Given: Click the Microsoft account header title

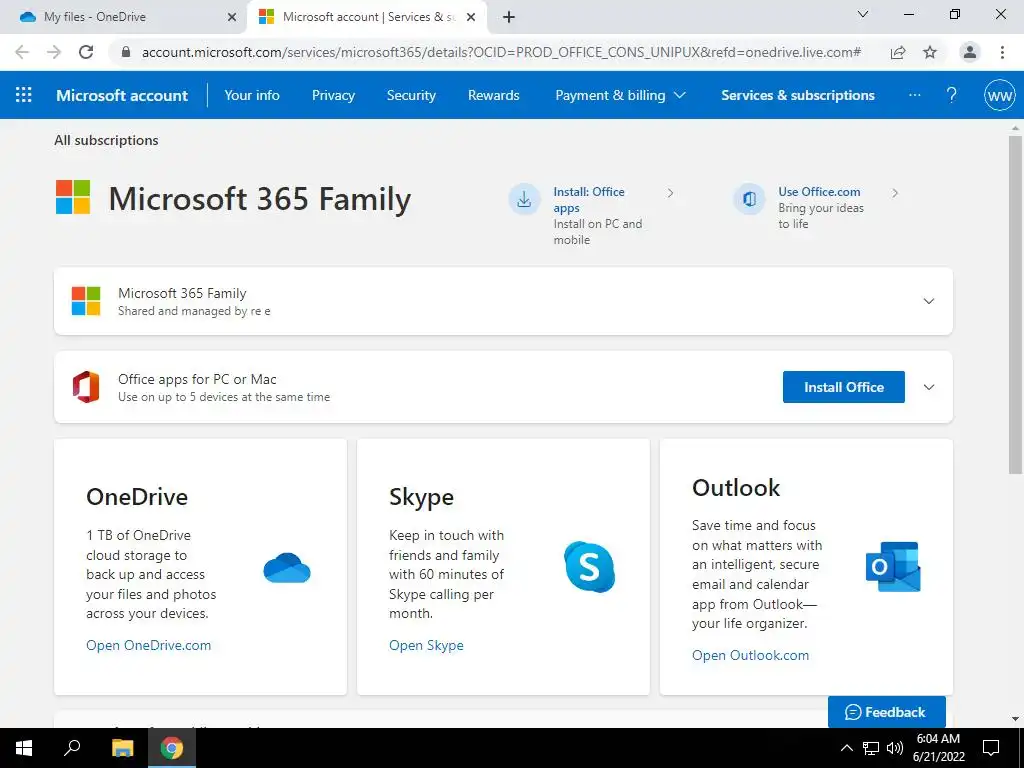Looking at the screenshot, I should tap(122, 95).
